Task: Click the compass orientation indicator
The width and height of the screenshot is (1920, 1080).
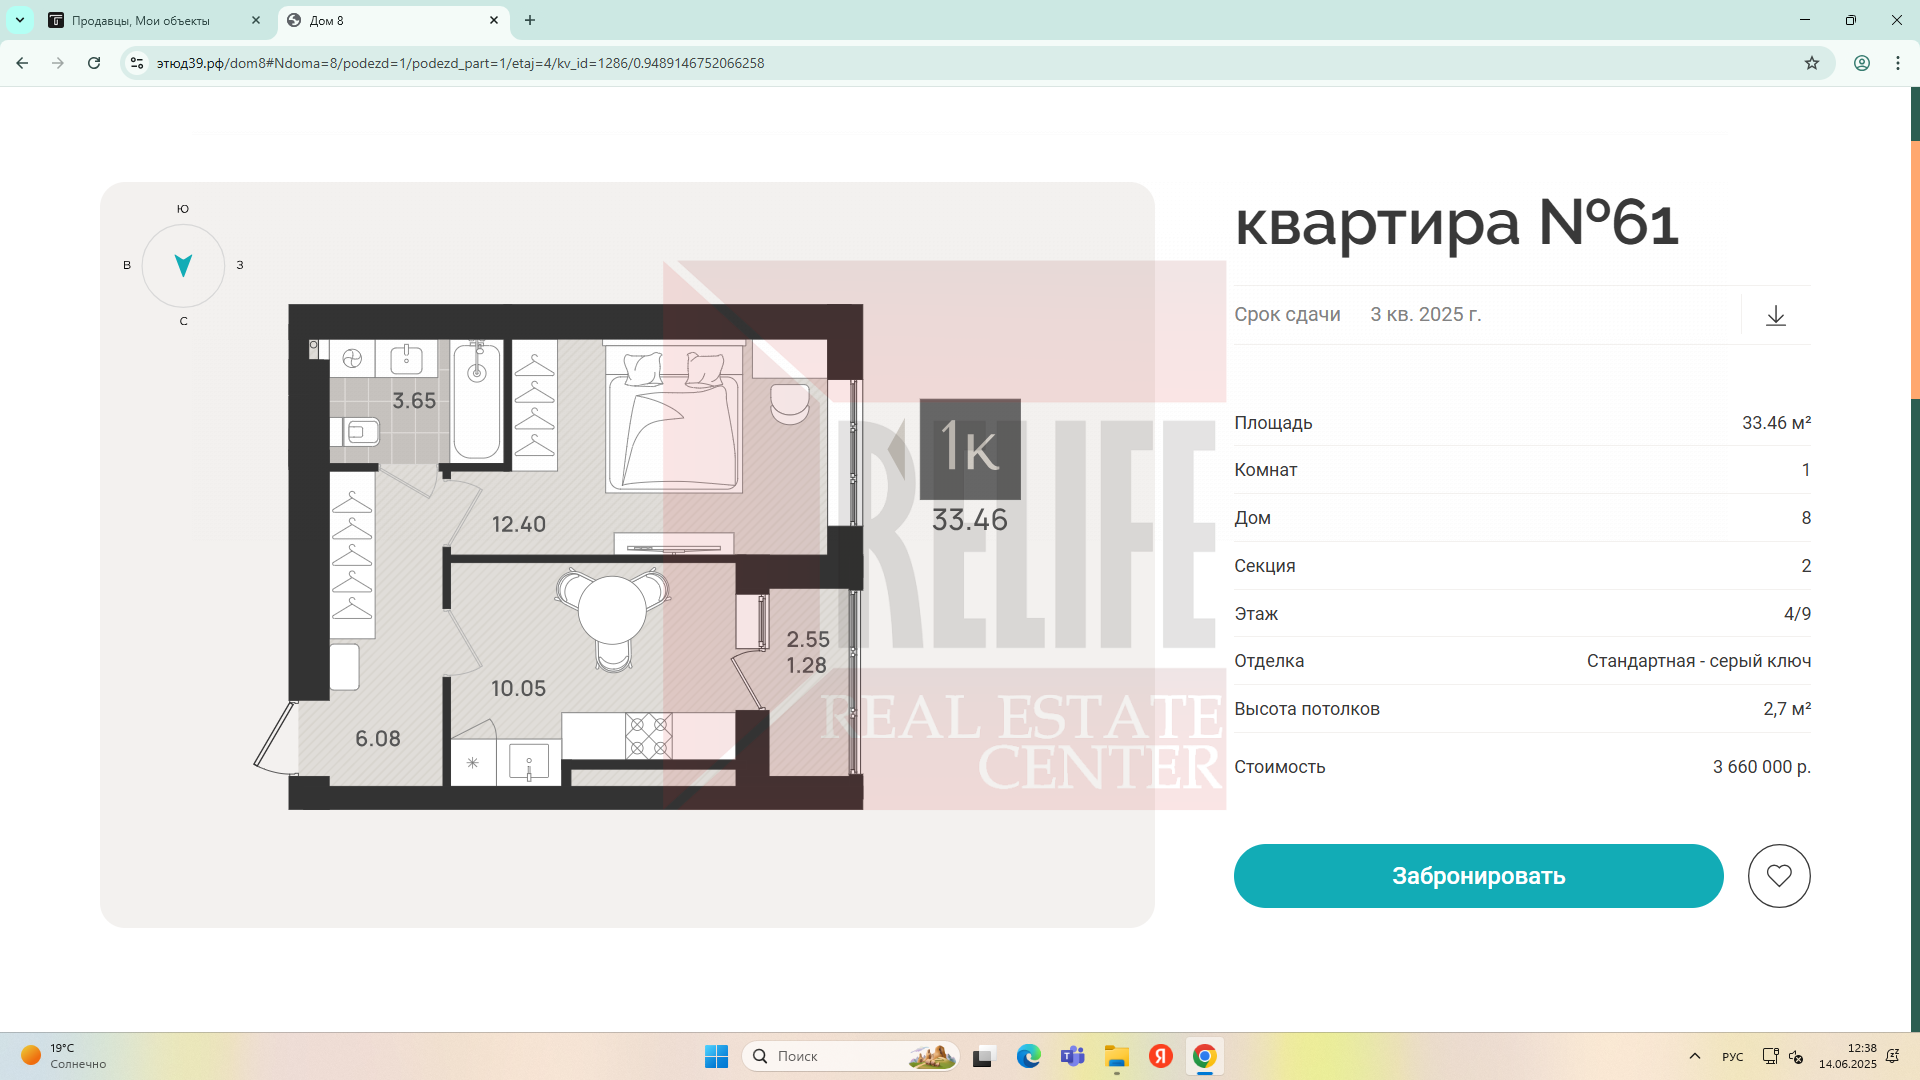Action: 183,265
